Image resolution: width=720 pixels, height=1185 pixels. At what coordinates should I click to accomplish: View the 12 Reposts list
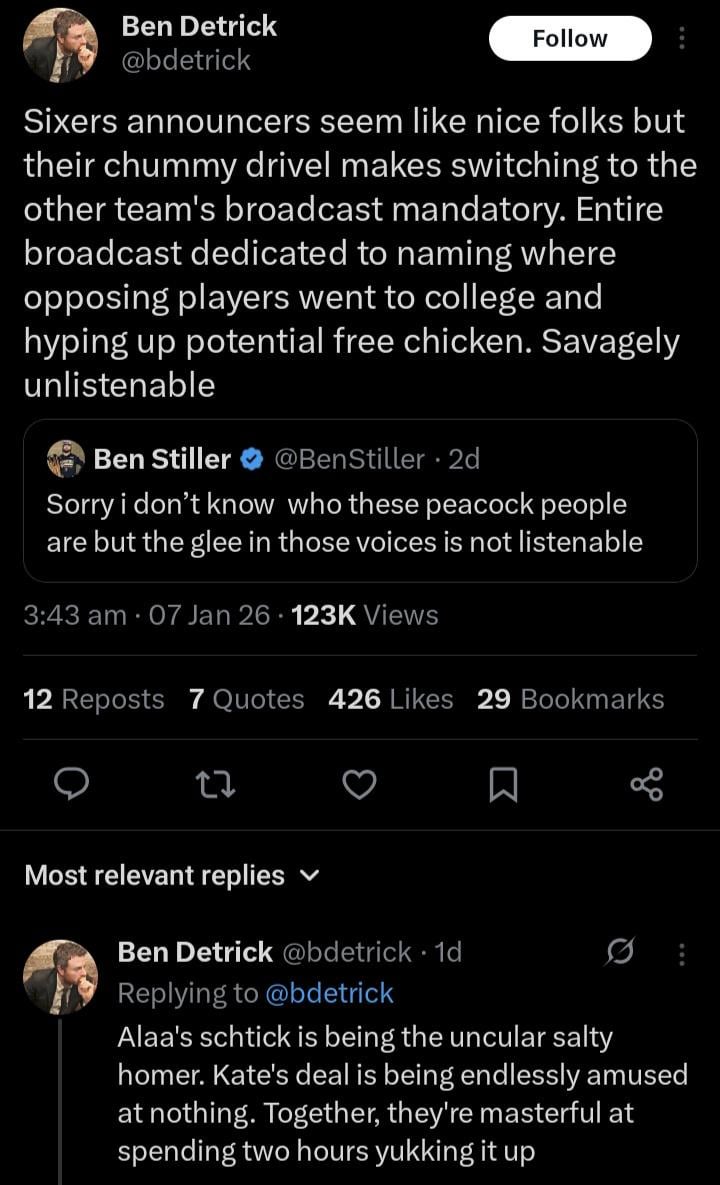click(93, 699)
